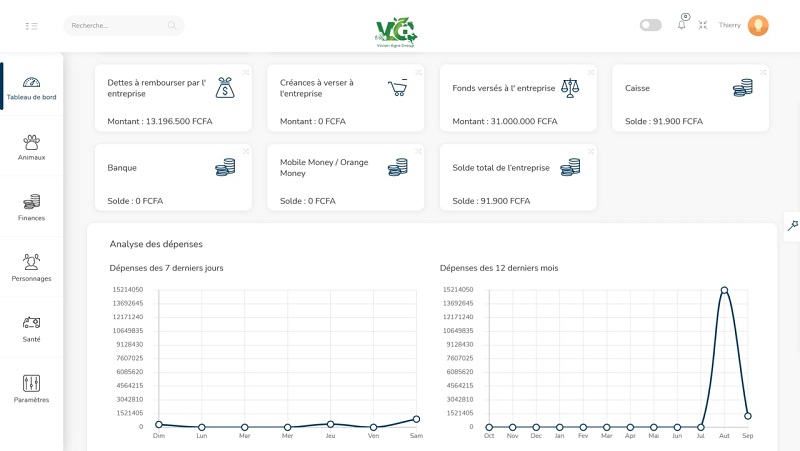Open the Thierry user profile menu
The image size is (800, 451).
click(757, 25)
